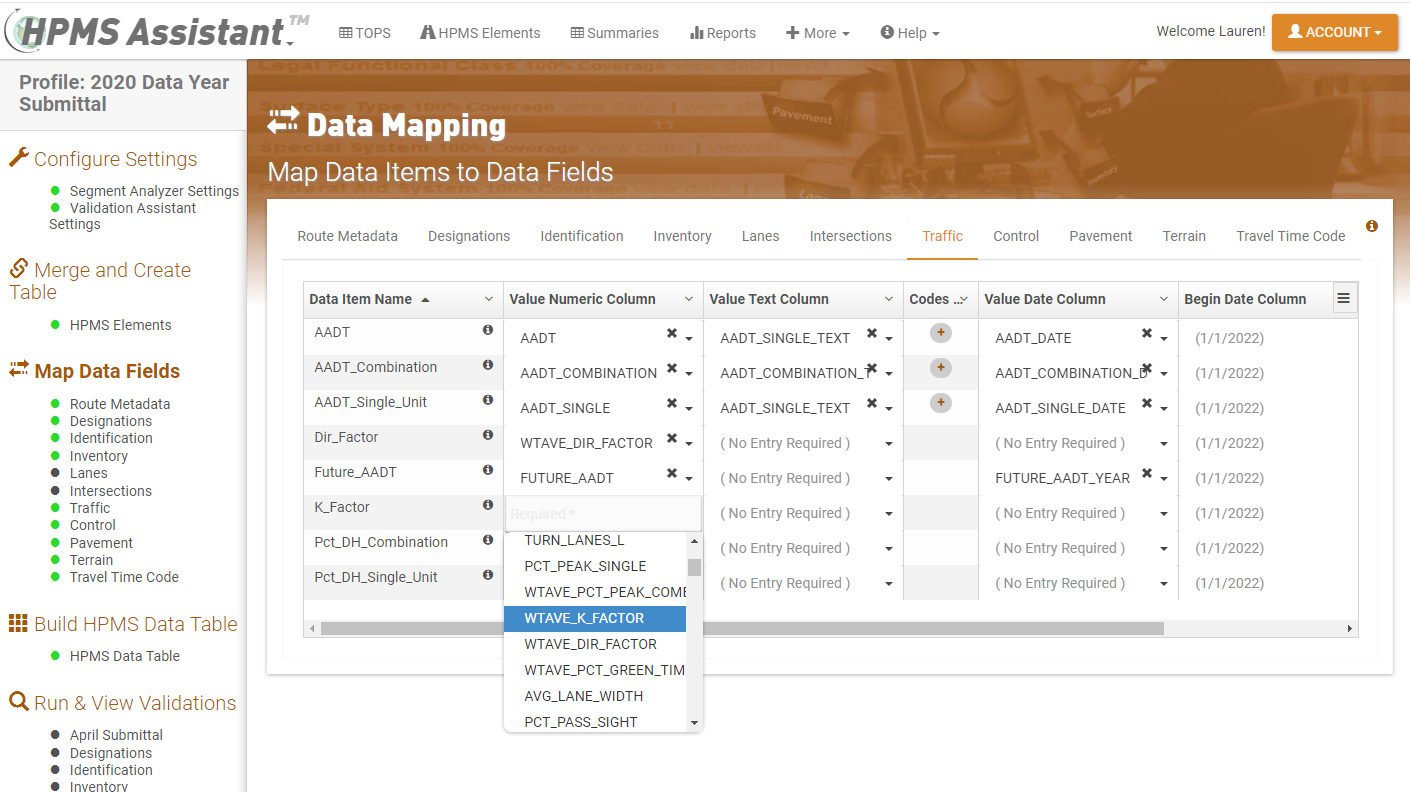Click the K_Factor Required input field
This screenshot has width=1410, height=792.
[603, 513]
